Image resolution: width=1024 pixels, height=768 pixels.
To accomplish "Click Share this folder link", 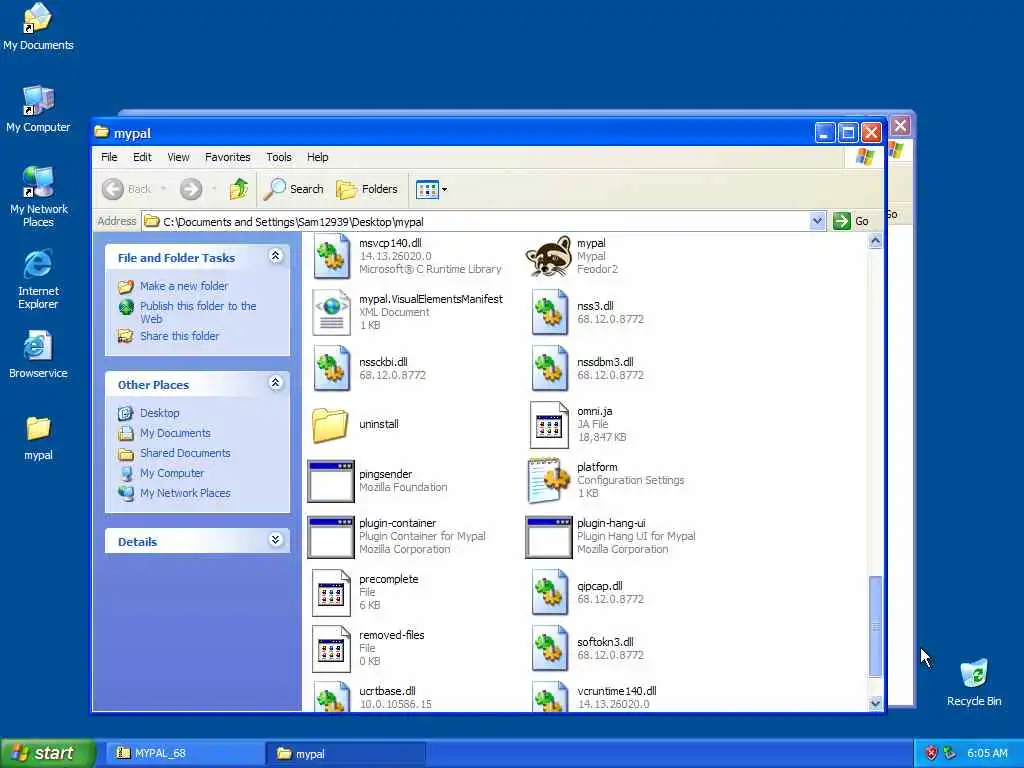I will click(x=180, y=336).
